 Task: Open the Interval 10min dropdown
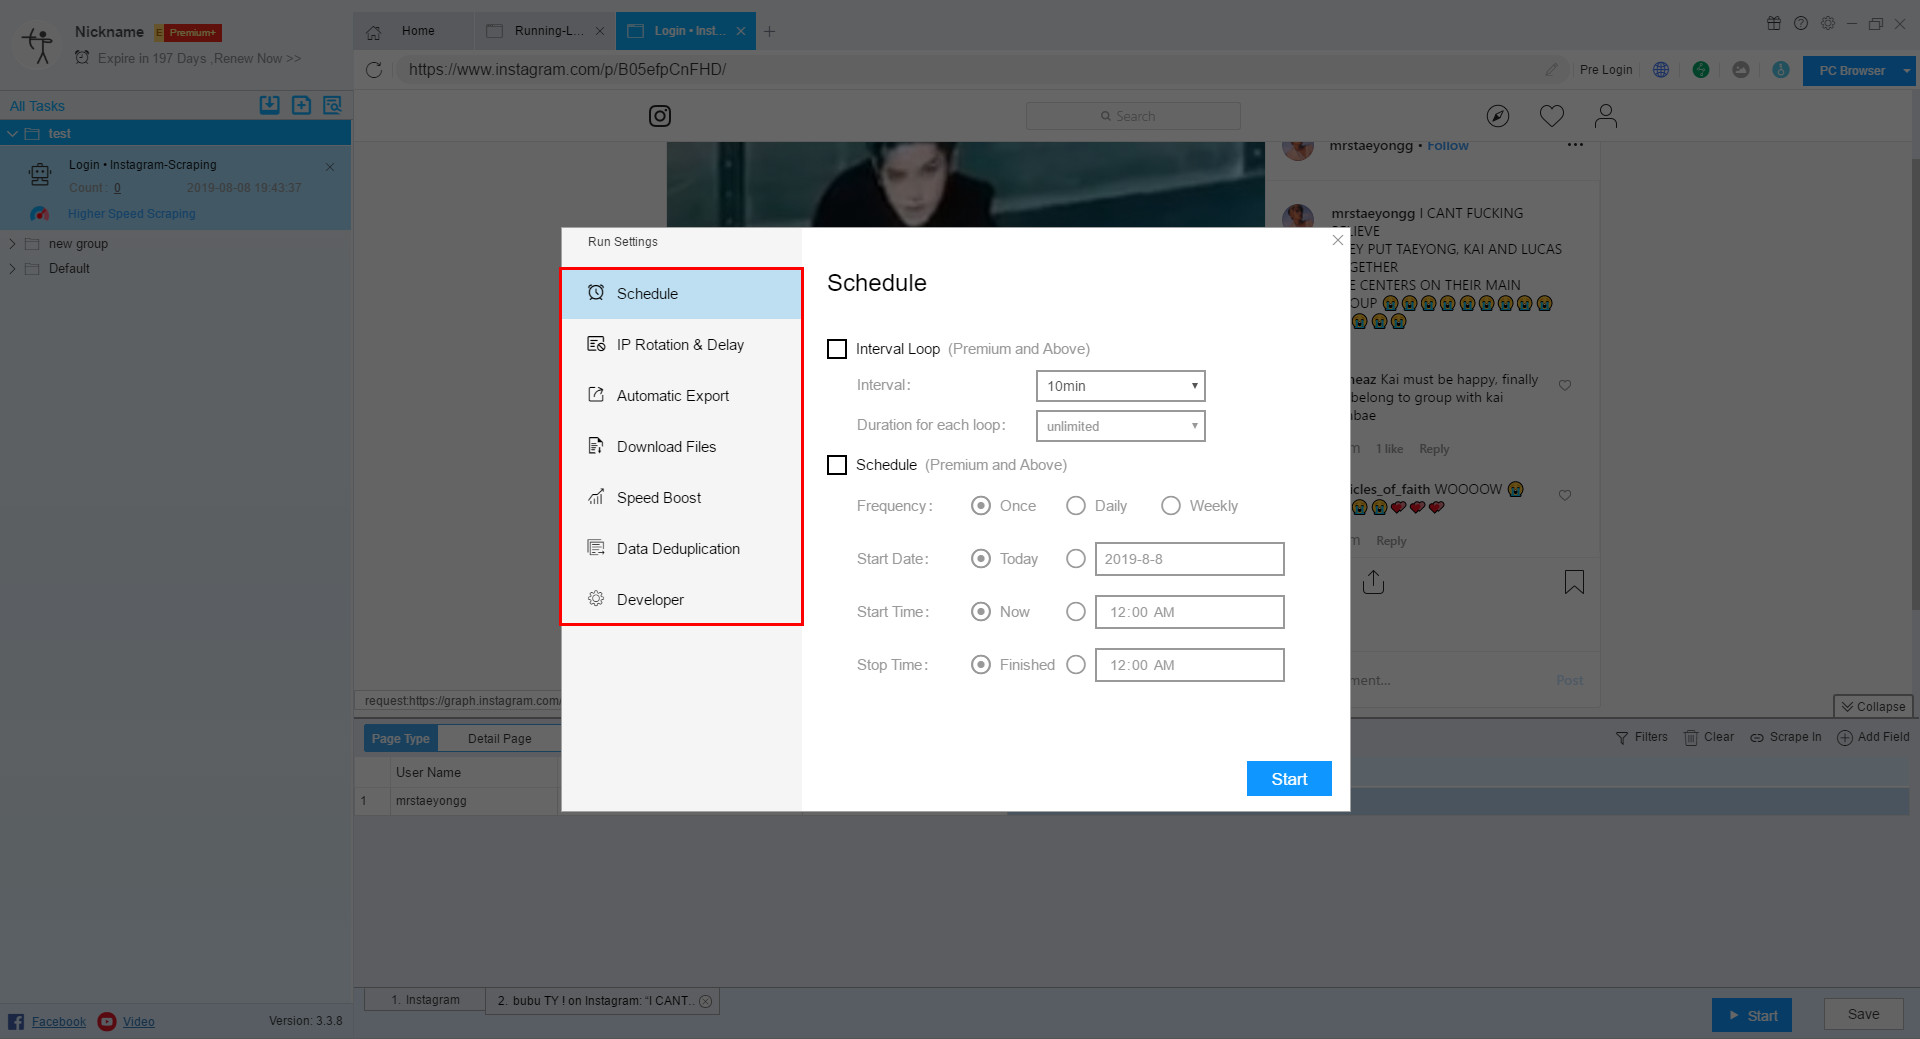pos(1120,386)
